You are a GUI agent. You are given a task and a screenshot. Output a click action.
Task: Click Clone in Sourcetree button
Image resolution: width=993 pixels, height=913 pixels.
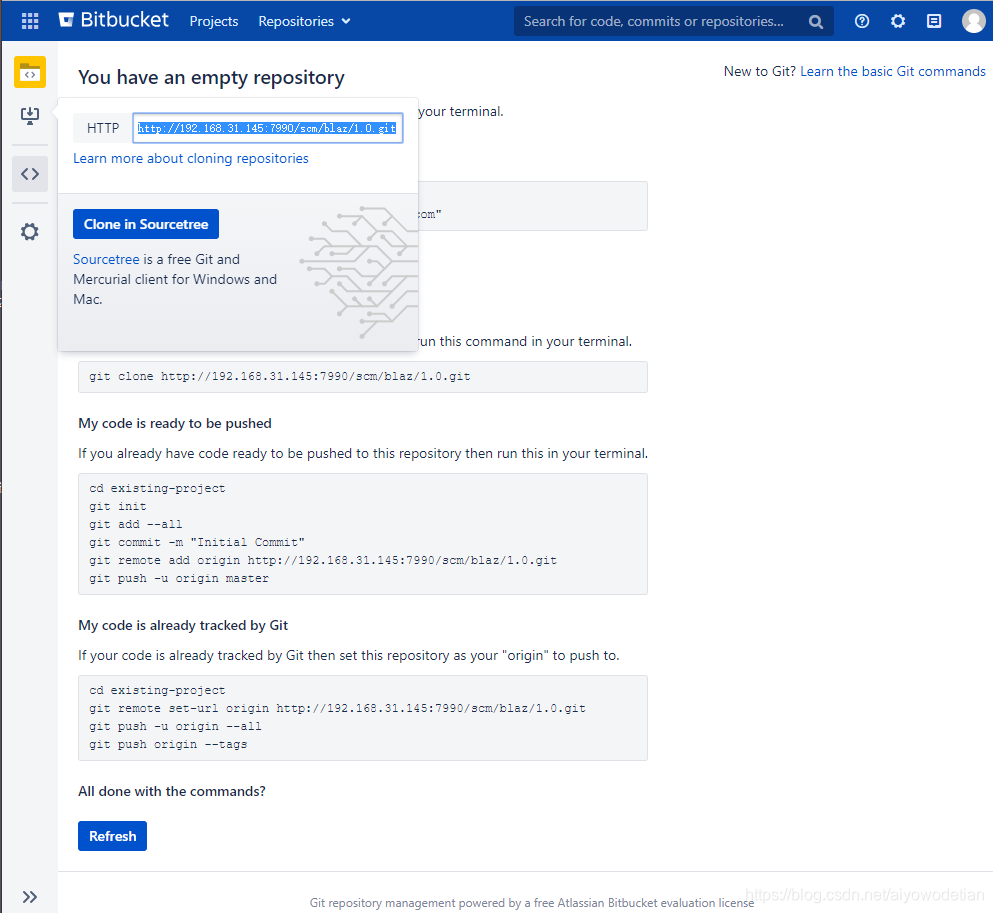(x=146, y=224)
